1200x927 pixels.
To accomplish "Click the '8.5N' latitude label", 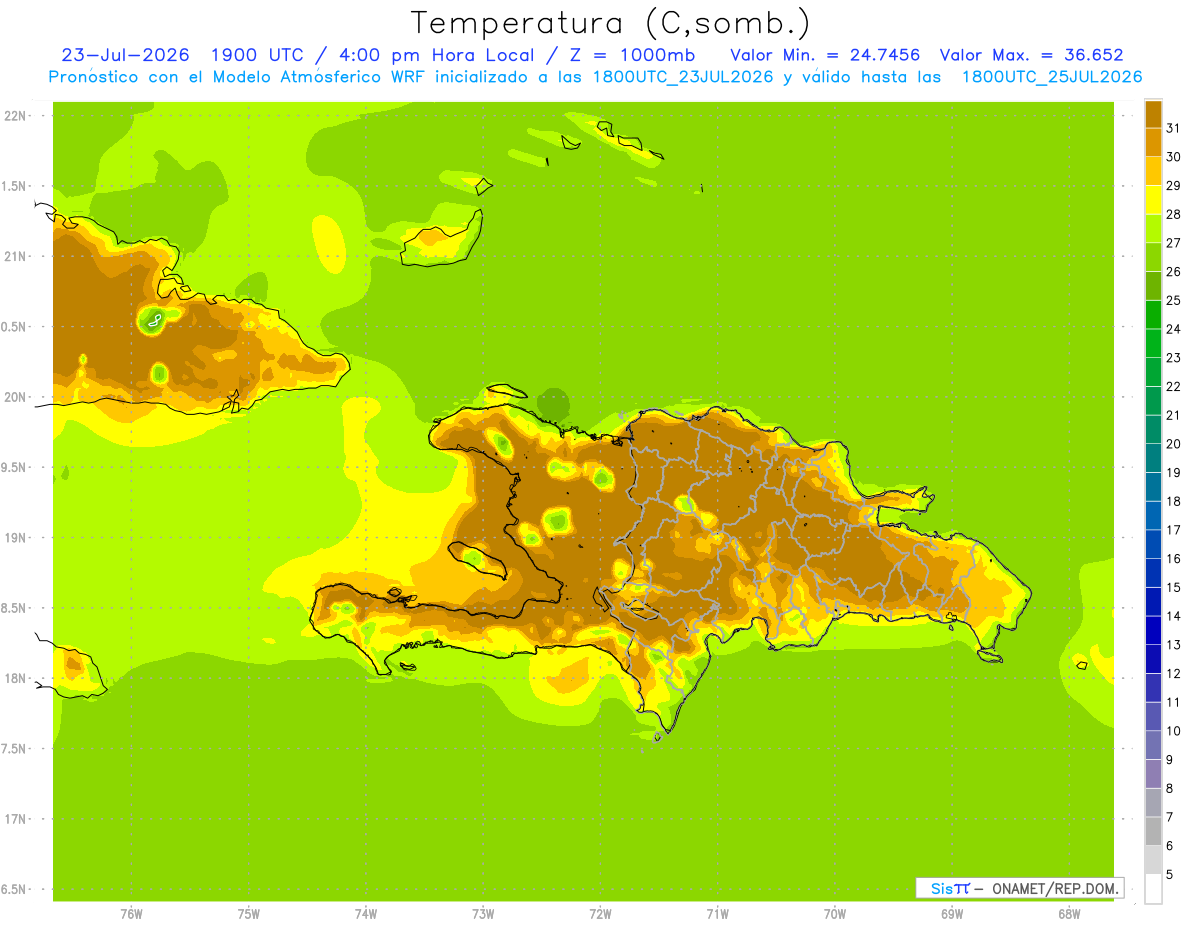I will (x=15, y=608).
